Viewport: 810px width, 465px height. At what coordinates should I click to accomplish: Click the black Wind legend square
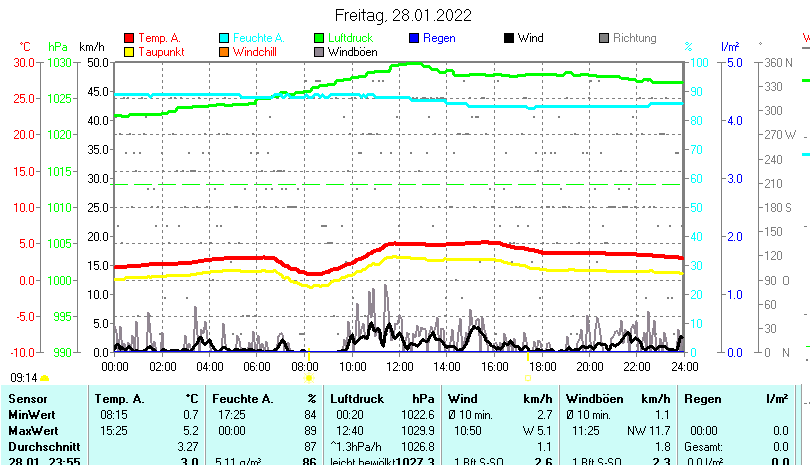coord(509,38)
